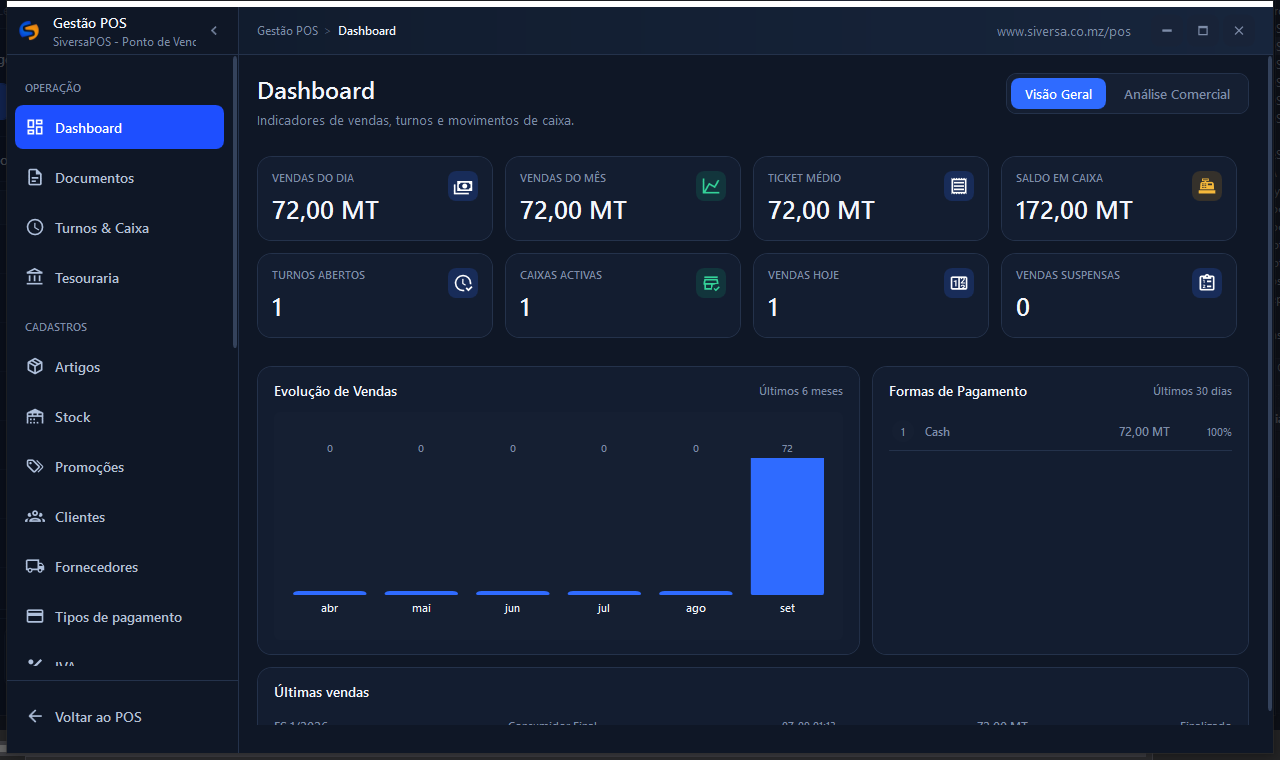The width and height of the screenshot is (1280, 760).
Task: Open Artigos in the sidebar
Action: [x=119, y=367]
